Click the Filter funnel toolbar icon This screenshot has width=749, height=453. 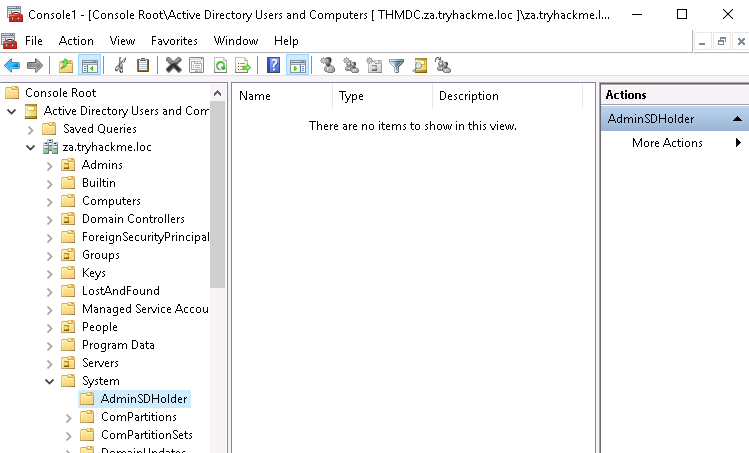(396, 65)
